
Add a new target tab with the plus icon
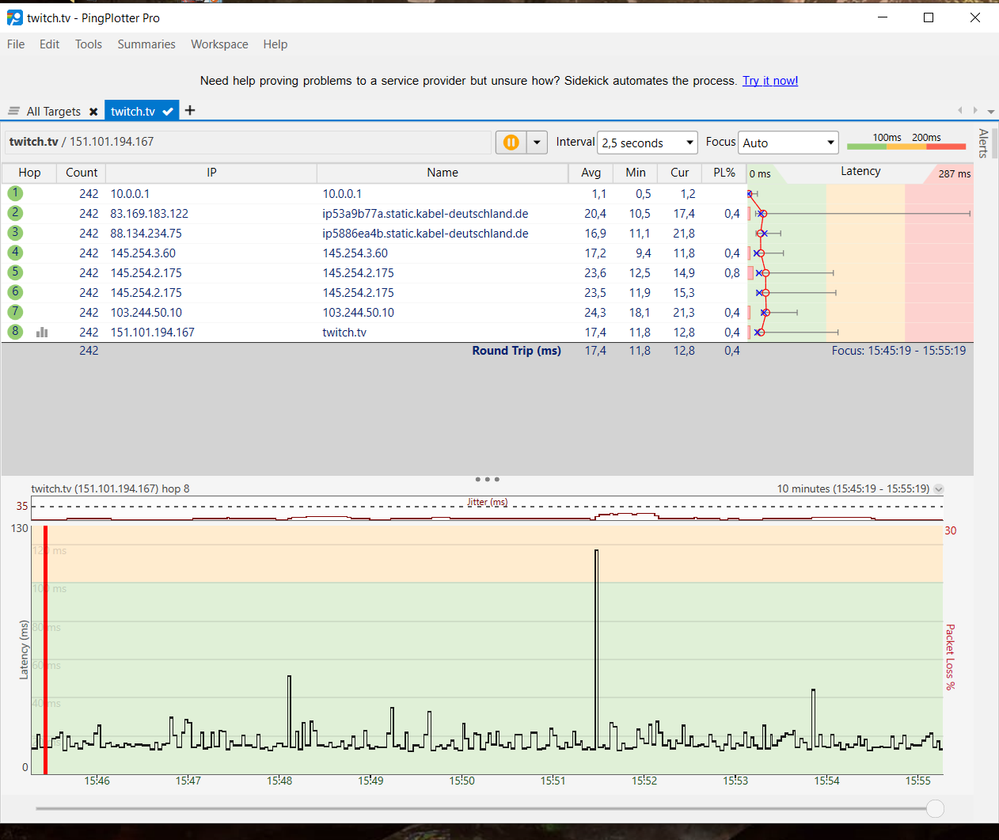click(190, 111)
